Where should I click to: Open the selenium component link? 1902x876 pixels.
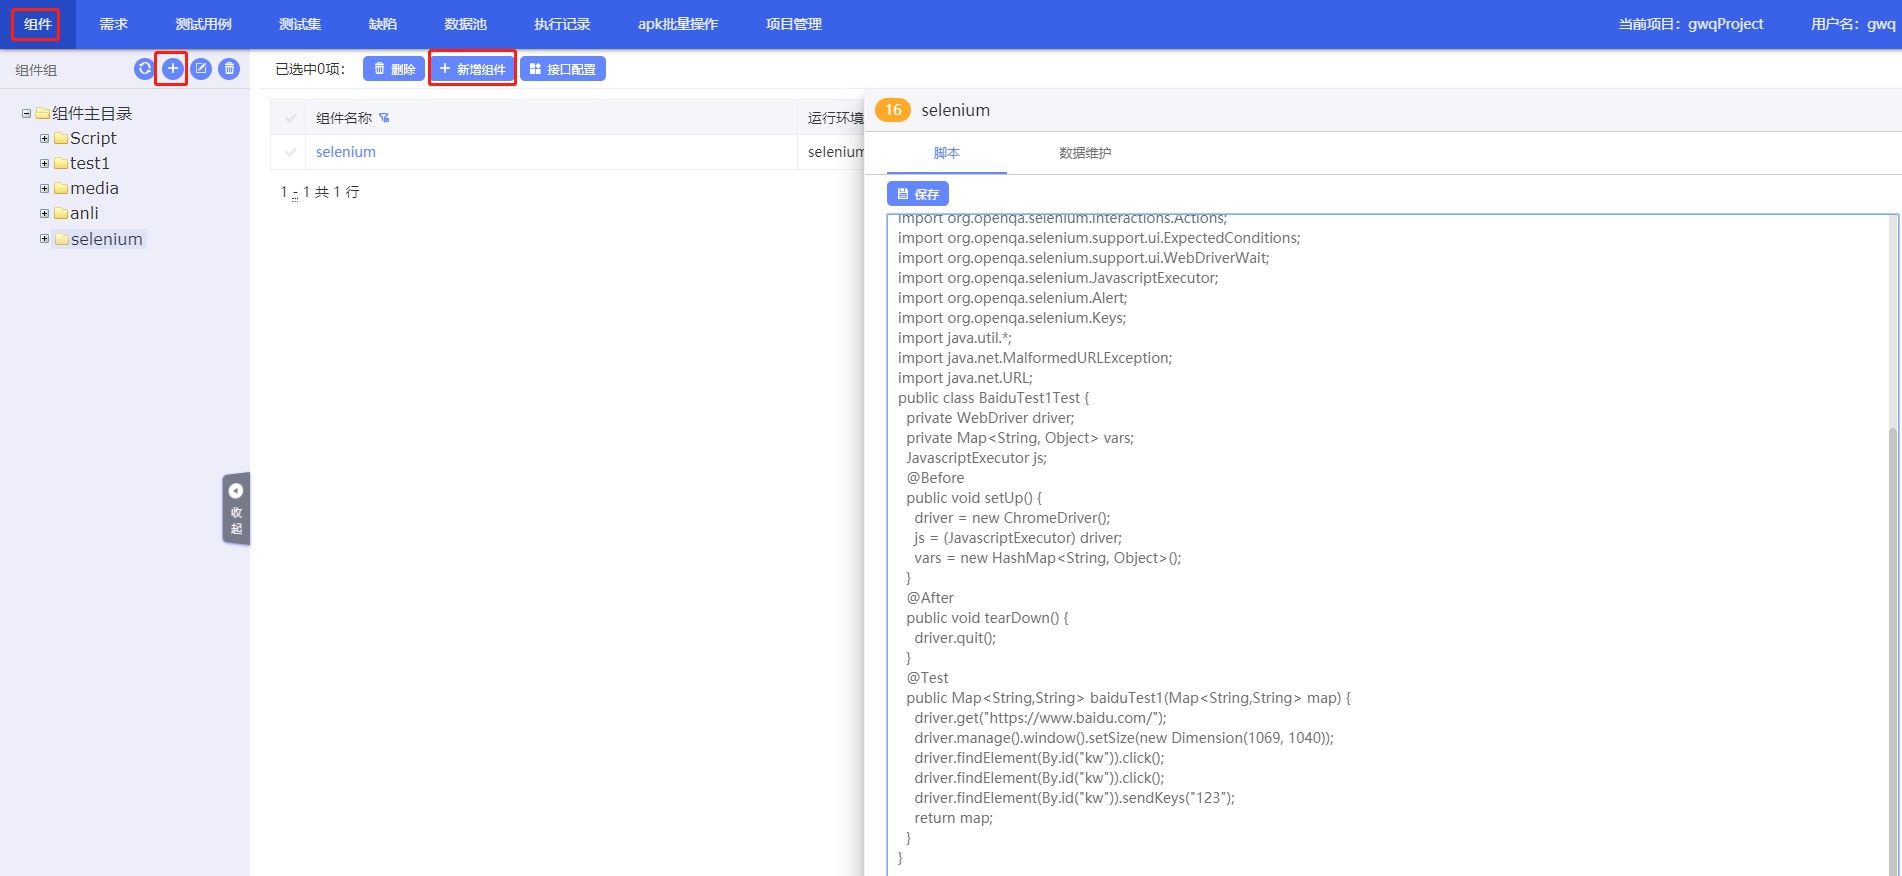pos(346,152)
